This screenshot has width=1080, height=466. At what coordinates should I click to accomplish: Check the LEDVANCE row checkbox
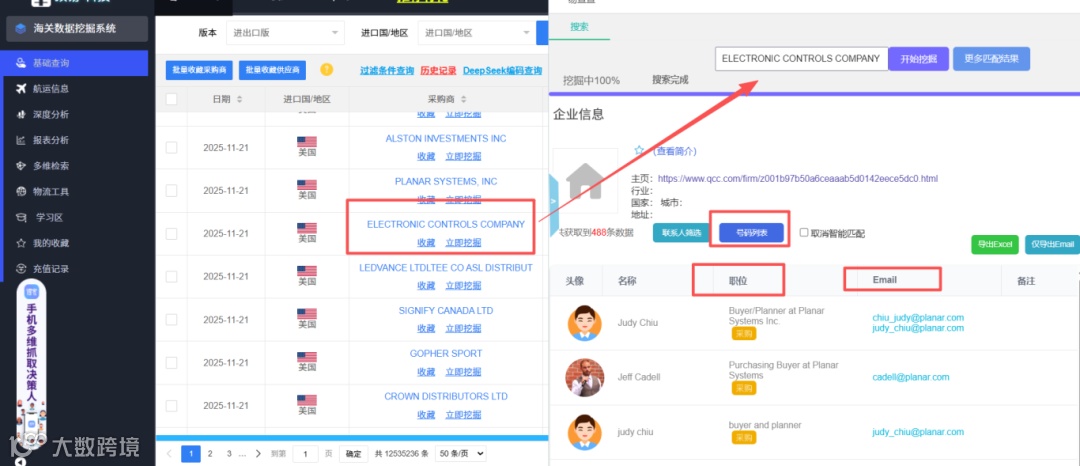(x=172, y=277)
